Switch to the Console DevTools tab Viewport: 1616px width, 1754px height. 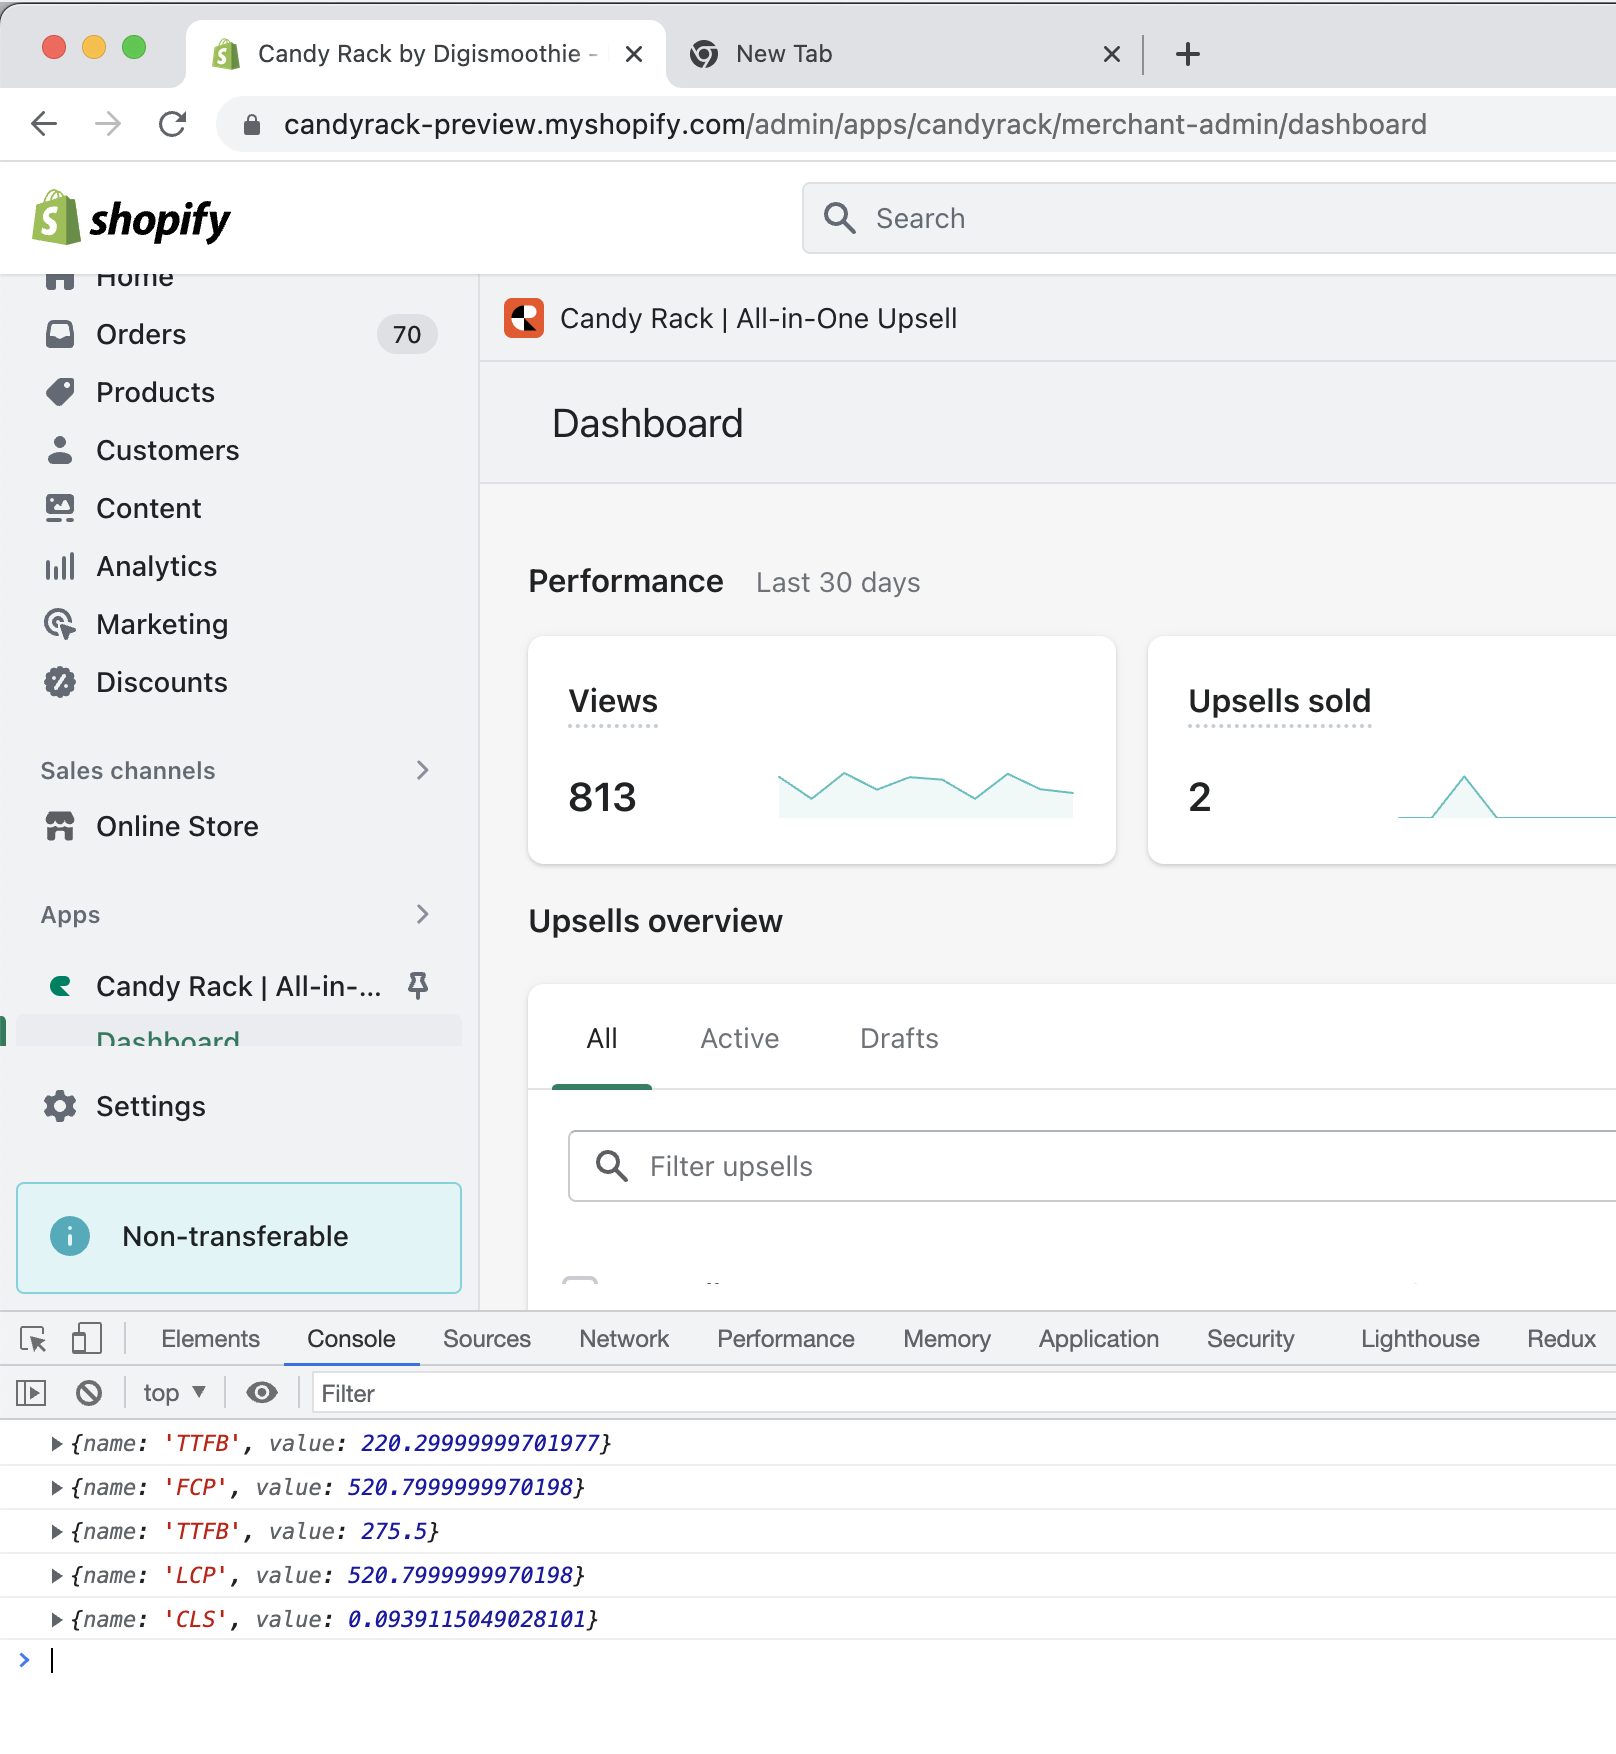pyautogui.click(x=351, y=1339)
